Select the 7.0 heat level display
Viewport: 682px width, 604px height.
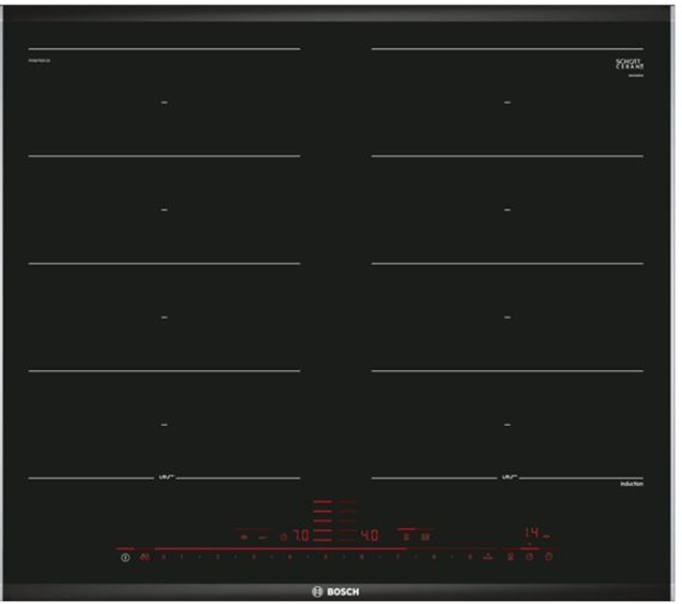pyautogui.click(x=300, y=536)
